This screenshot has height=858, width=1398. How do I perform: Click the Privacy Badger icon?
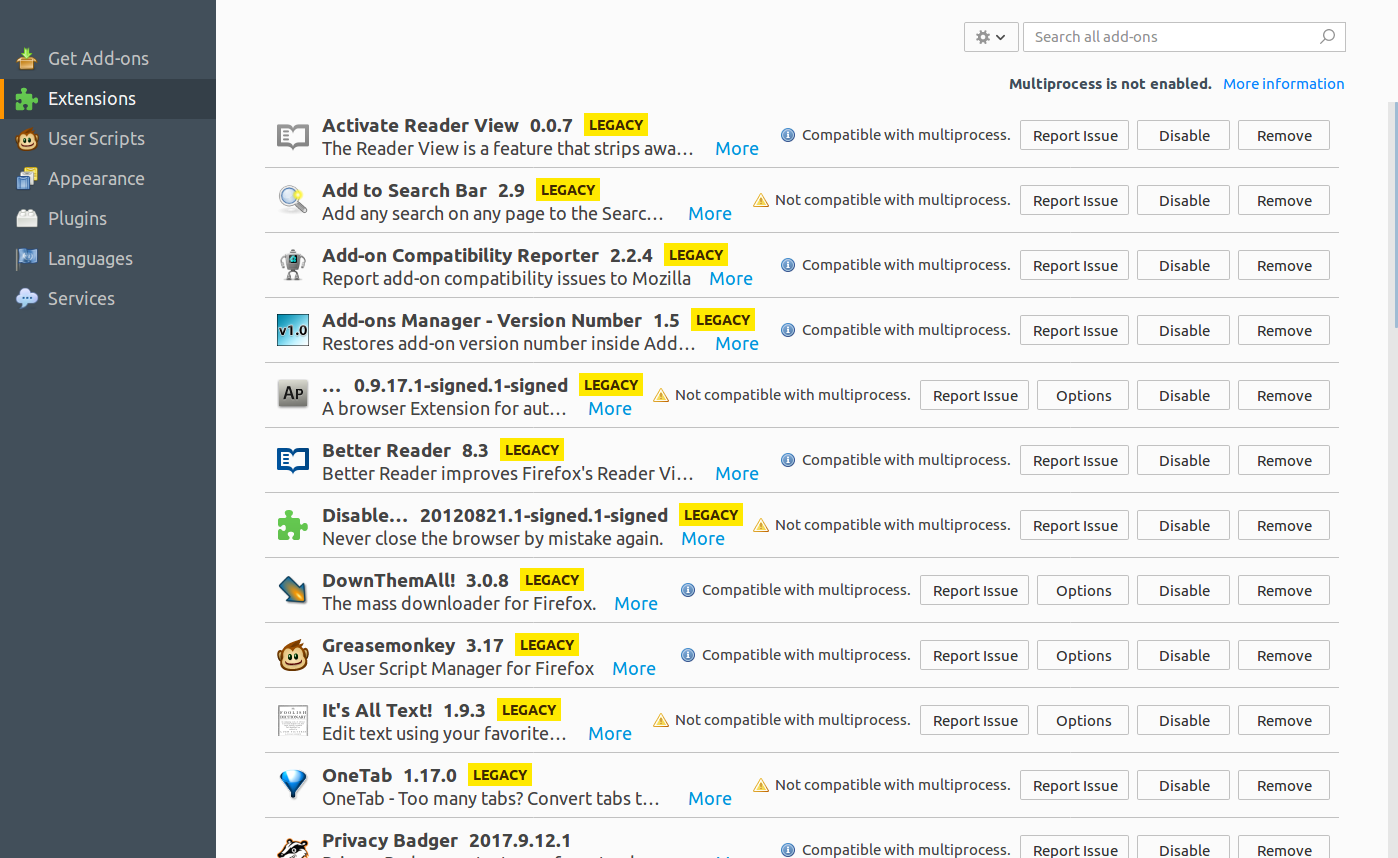pos(293,848)
